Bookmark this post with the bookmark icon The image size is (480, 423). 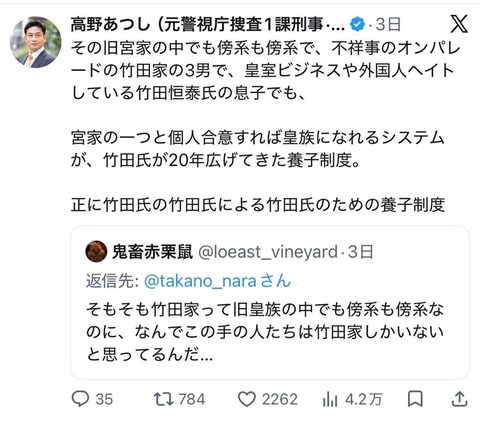(x=415, y=399)
